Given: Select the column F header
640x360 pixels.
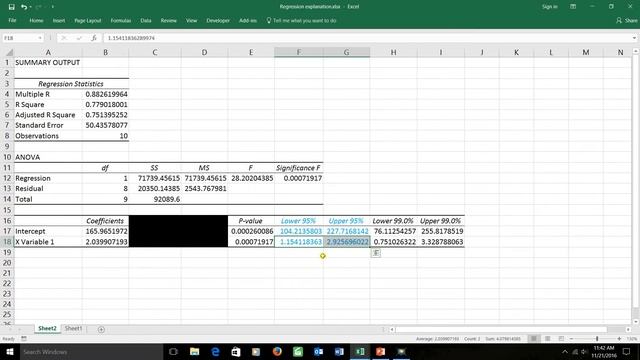Looking at the screenshot, I should (299, 52).
